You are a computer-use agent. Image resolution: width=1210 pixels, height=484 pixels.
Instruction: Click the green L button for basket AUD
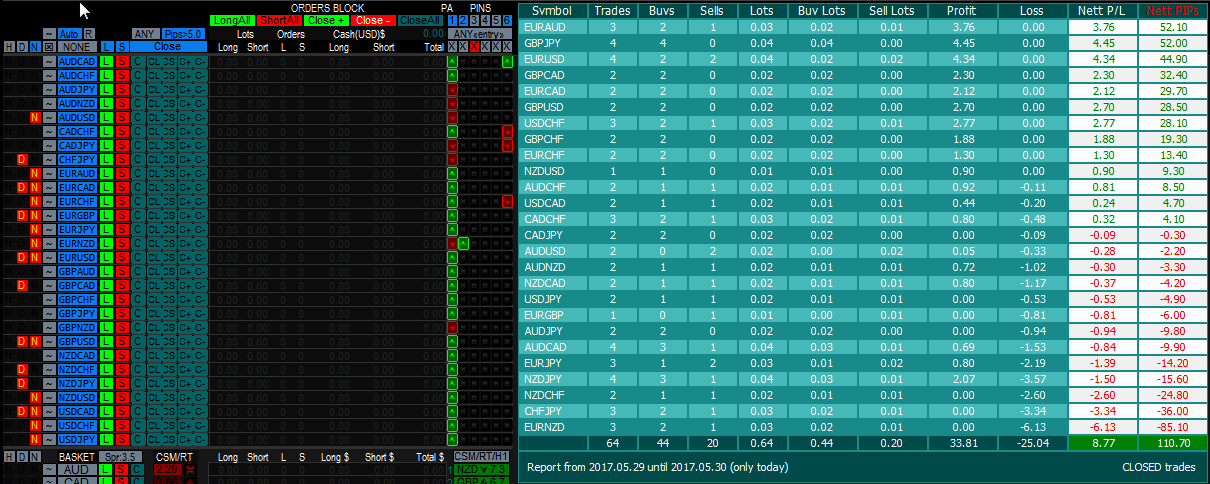[x=104, y=470]
